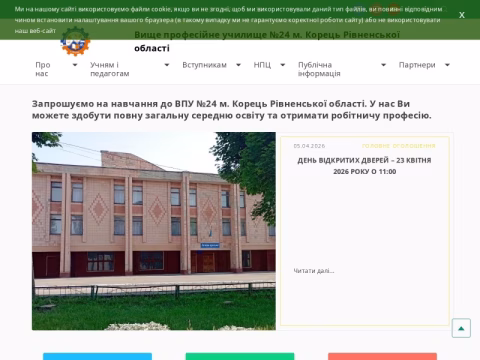Screen dimensions: 480x360
Task: Click the college building photo
Action: coord(154,231)
